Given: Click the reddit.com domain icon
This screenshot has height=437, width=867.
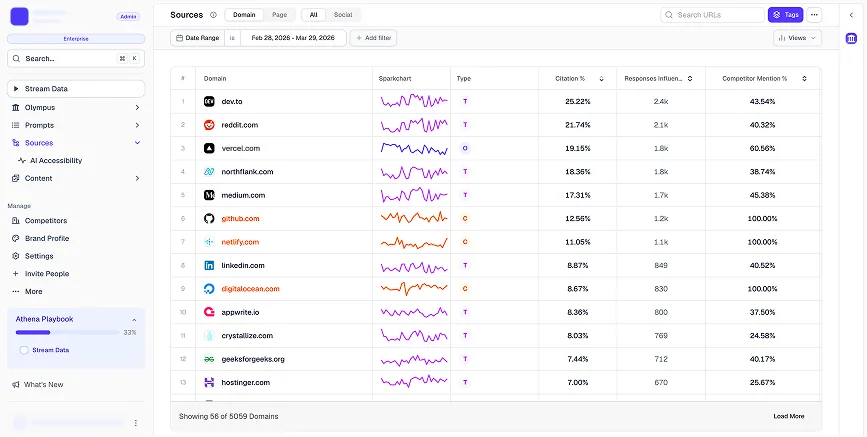Looking at the screenshot, I should coord(210,125).
